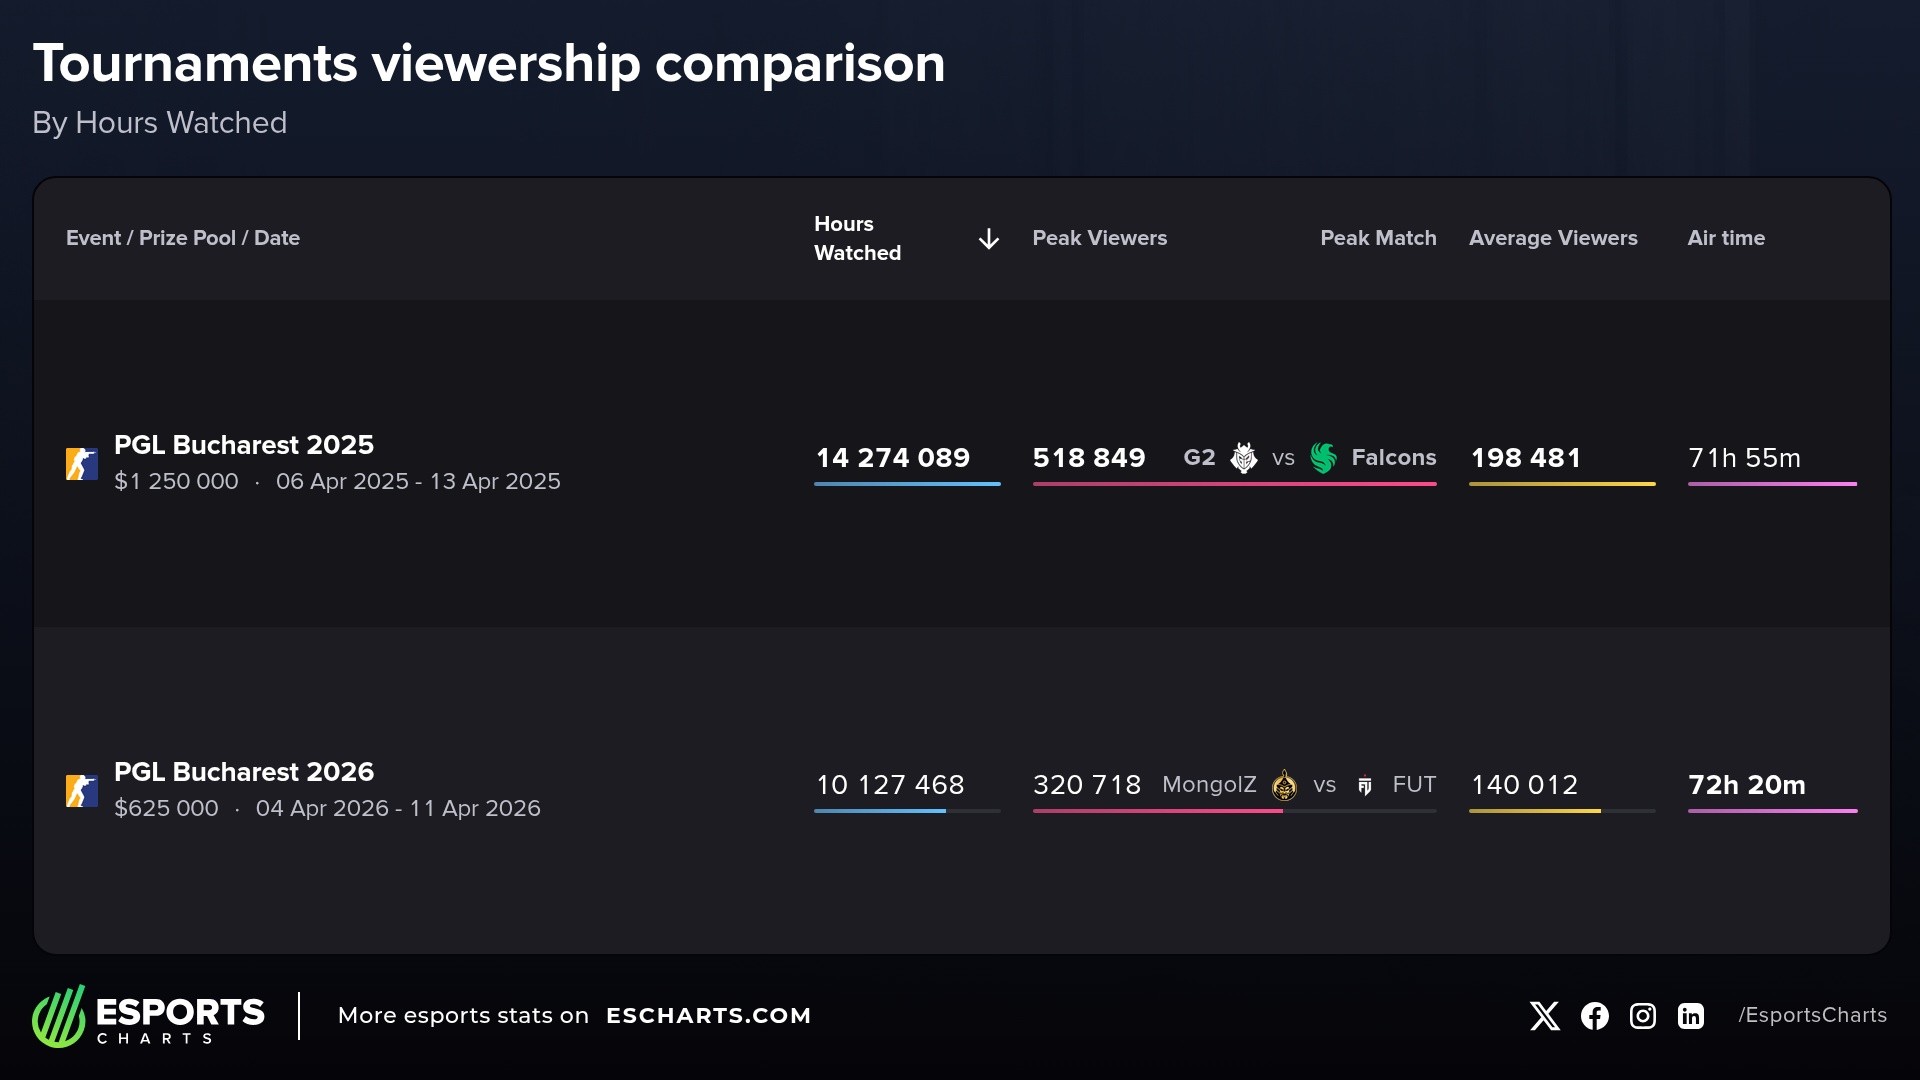The image size is (1920, 1080).
Task: Click the air time 71h 55m
Action: click(x=1744, y=458)
